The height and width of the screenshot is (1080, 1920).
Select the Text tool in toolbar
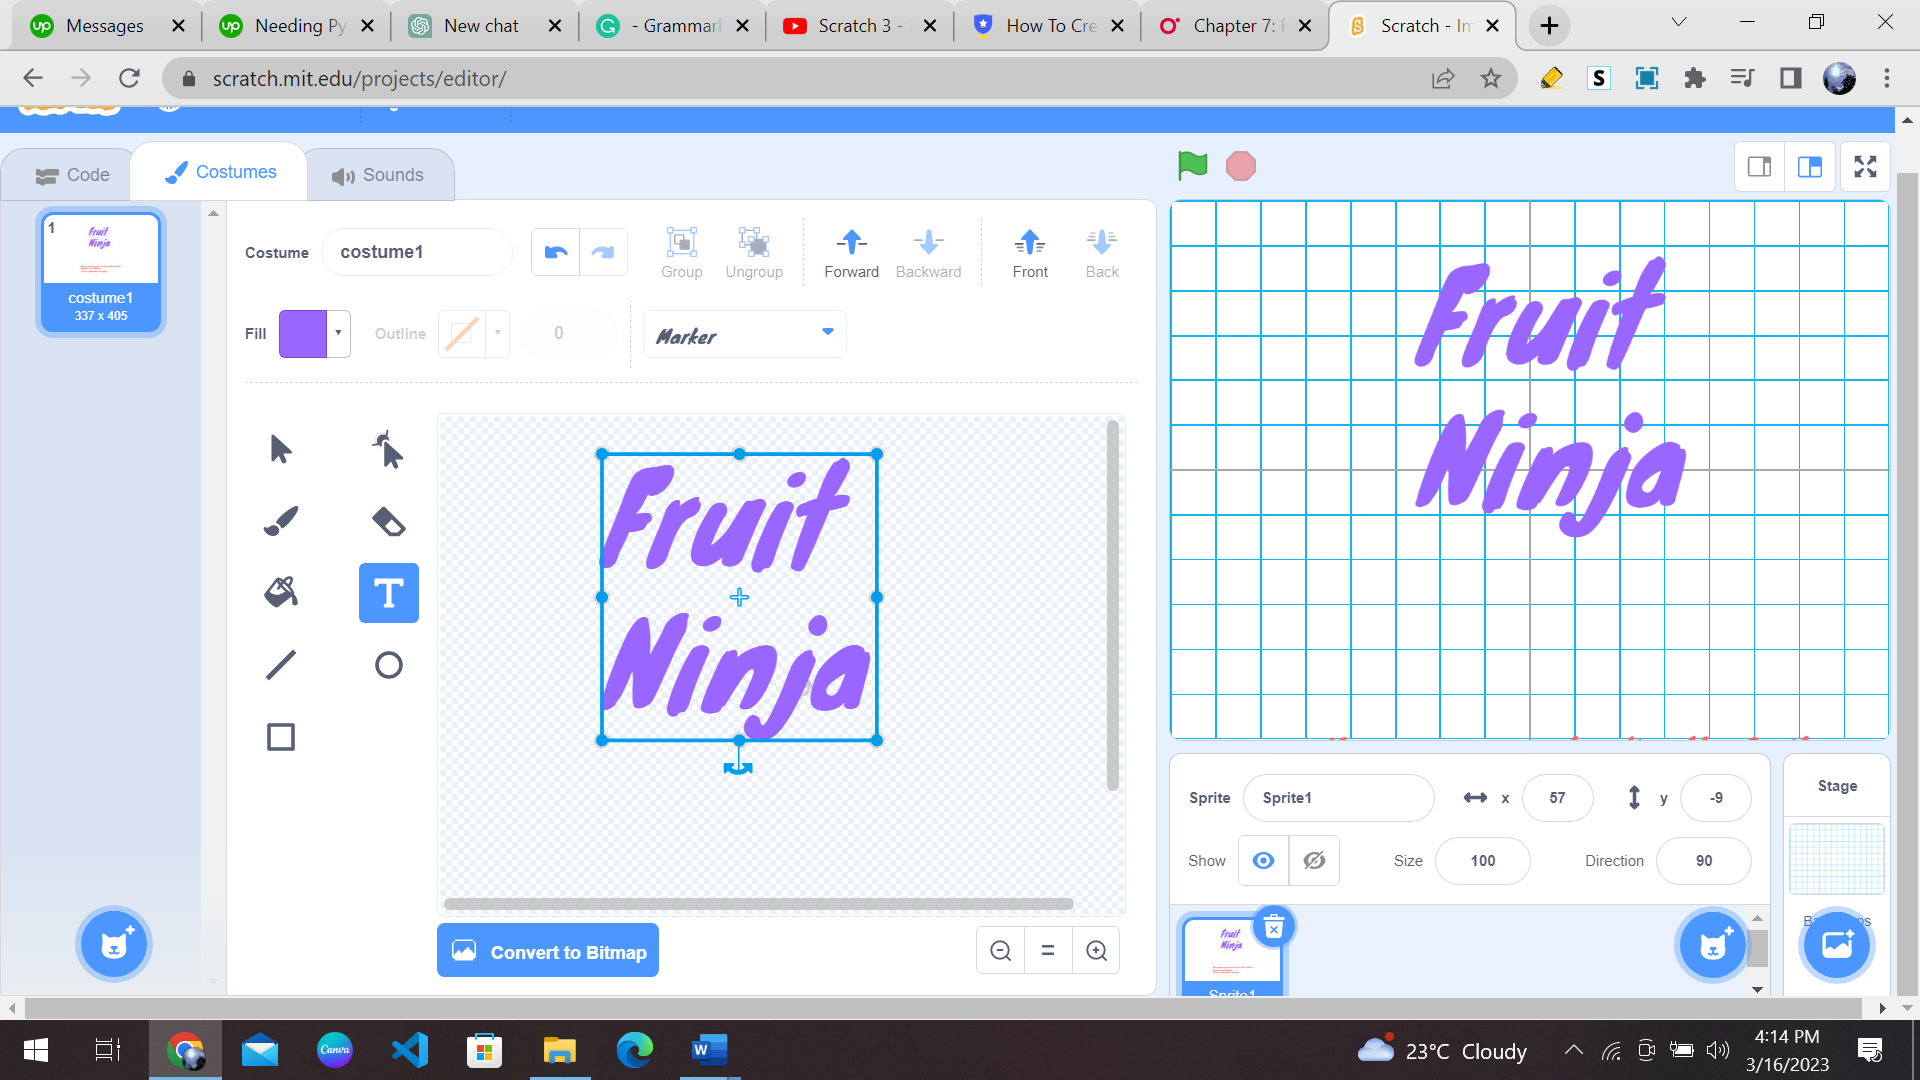point(388,593)
